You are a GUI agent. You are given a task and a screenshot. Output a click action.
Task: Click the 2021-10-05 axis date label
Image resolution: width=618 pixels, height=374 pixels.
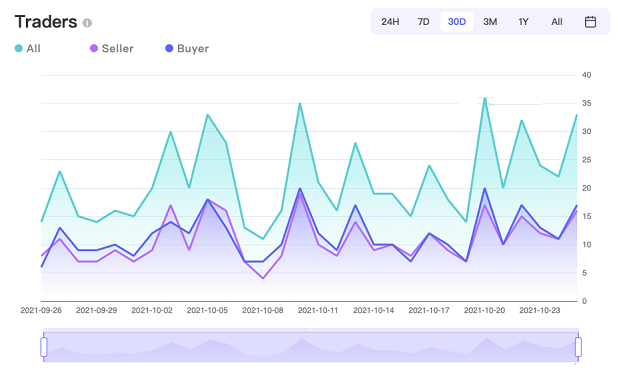207,311
